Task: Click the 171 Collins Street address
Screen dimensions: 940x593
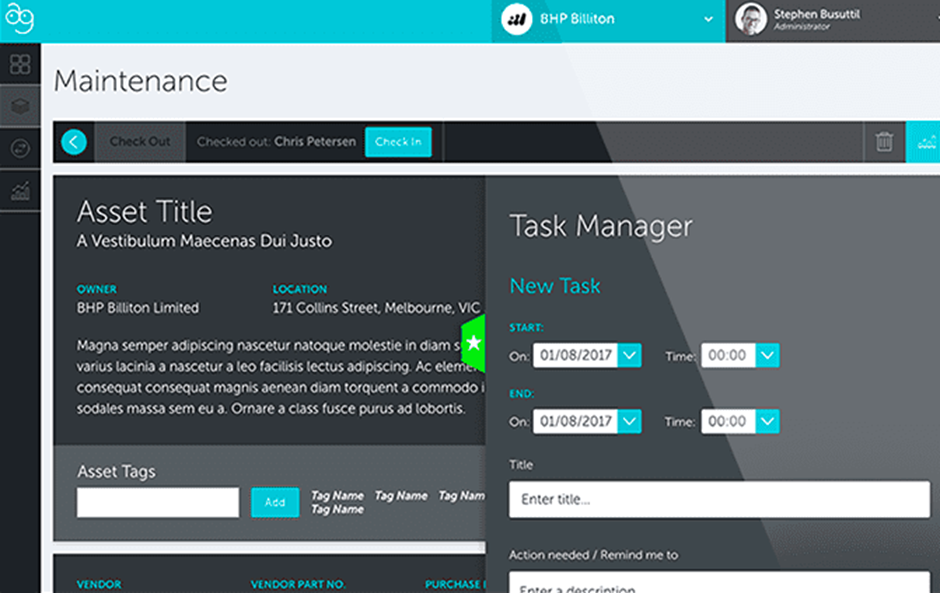Action: coord(376,308)
